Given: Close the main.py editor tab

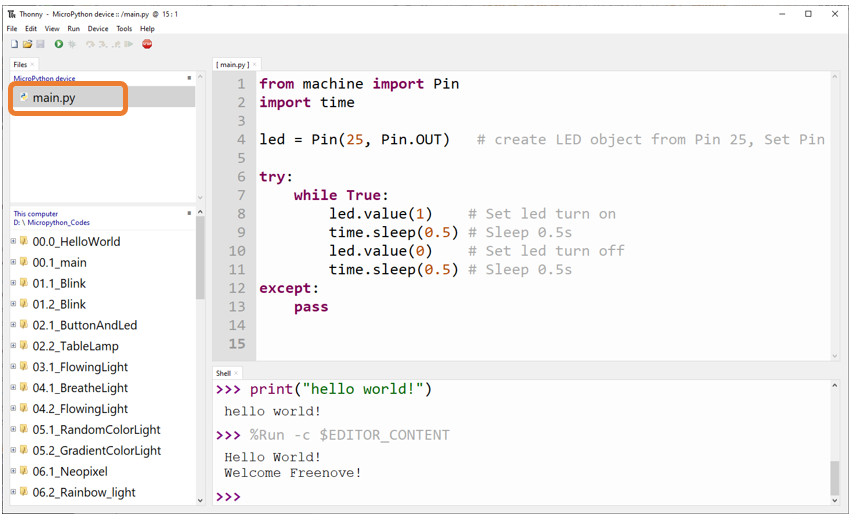Looking at the screenshot, I should (x=255, y=64).
